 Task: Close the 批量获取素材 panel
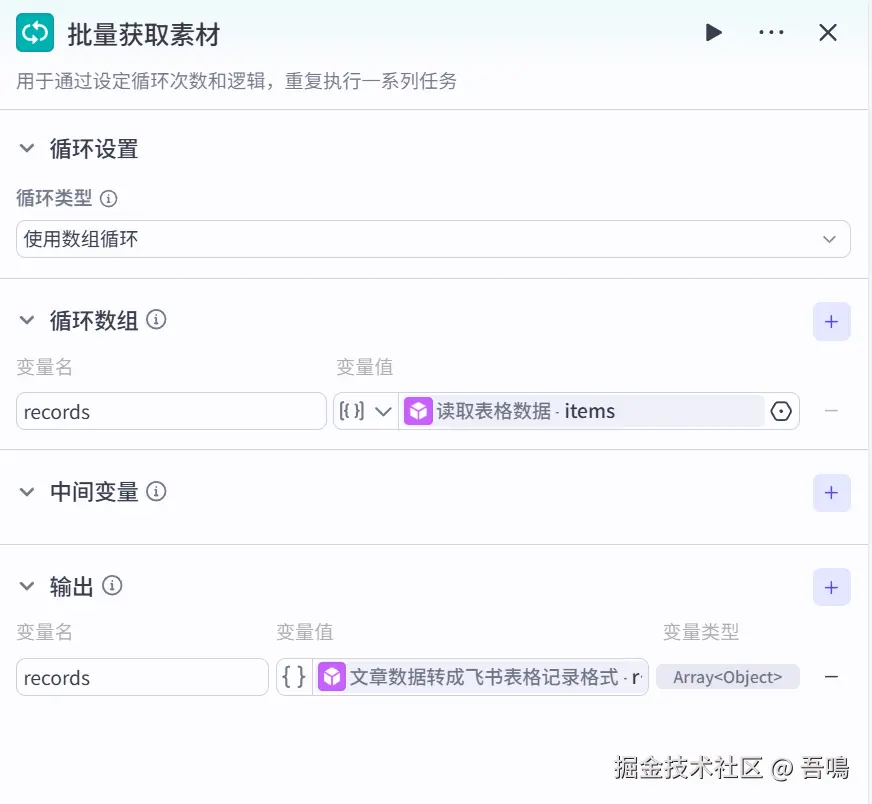point(828,33)
